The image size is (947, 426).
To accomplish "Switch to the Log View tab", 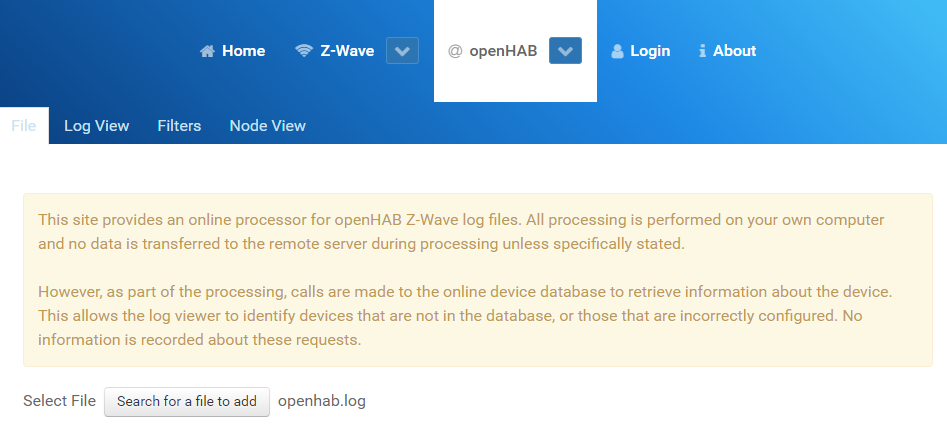I will point(96,126).
